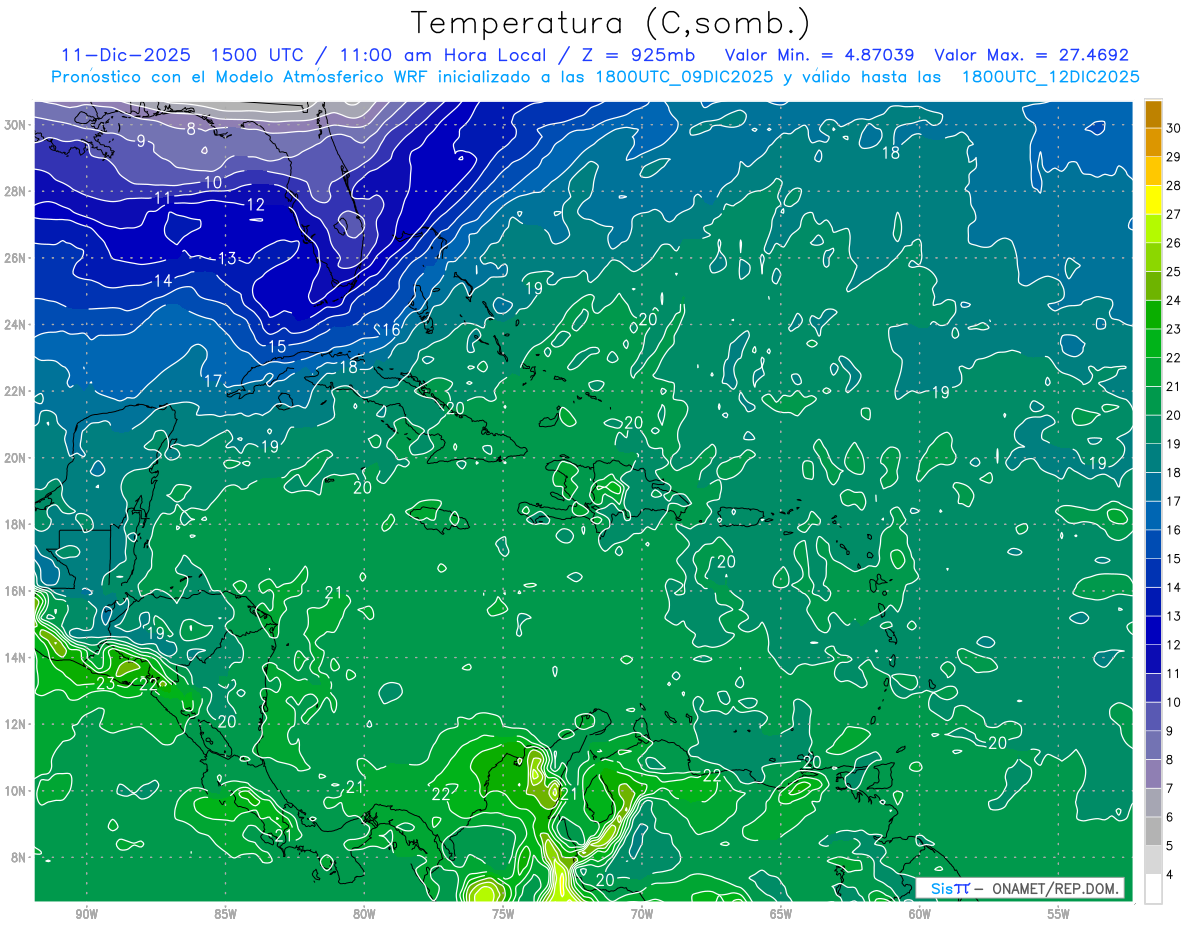Click the "14N" latitude axis label

pyautogui.click(x=17, y=658)
